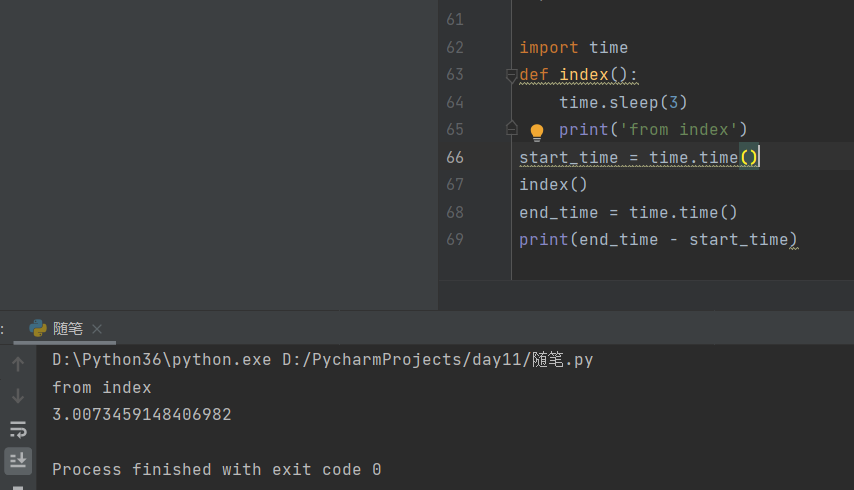
Task: Click the 'Process finished with exit code 0' text
Action: [x=216, y=469]
